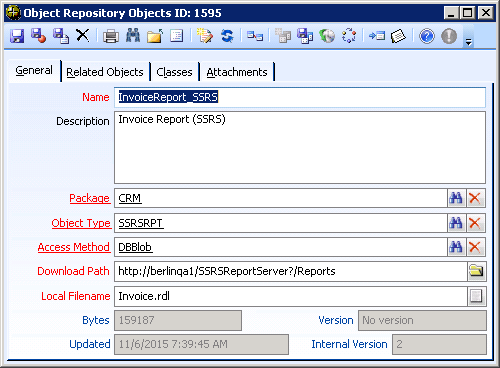Click the Version field showing No version

tap(422, 320)
